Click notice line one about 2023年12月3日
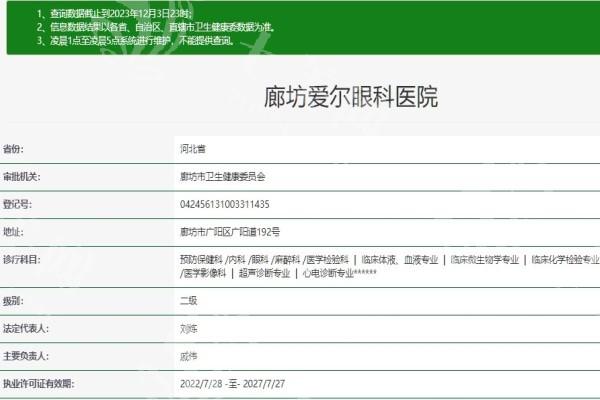600x400 pixels. click(115, 14)
